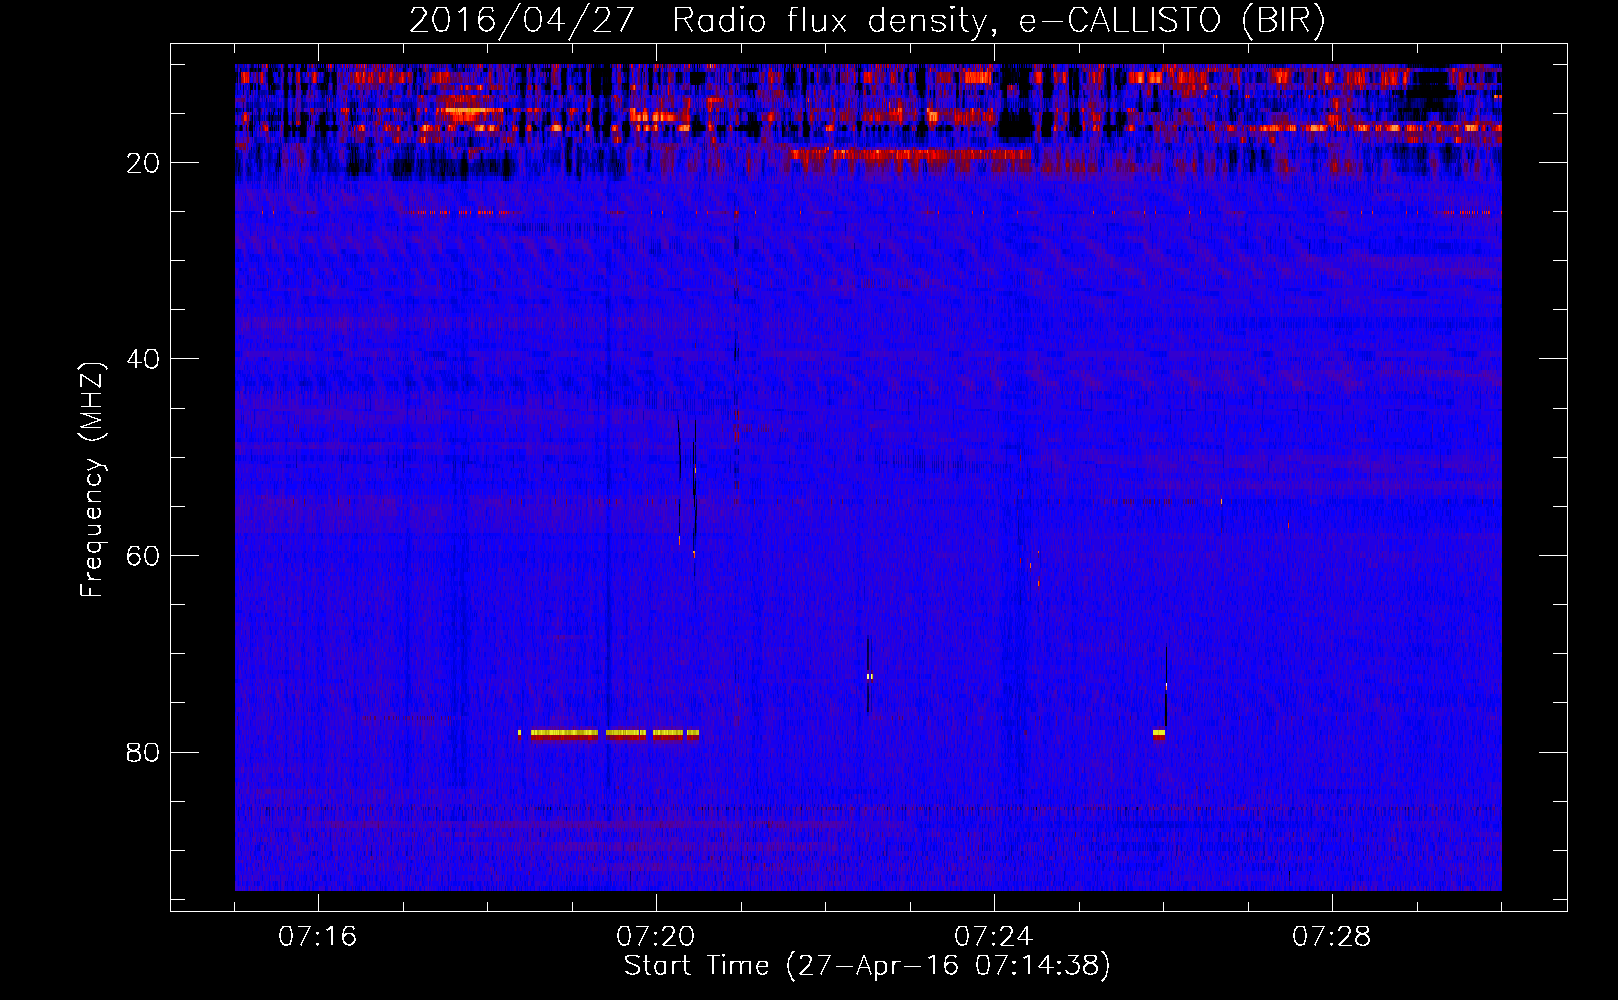1618x1000 pixels.
Task: Click the 60 frequency tick label
Action: (144, 556)
